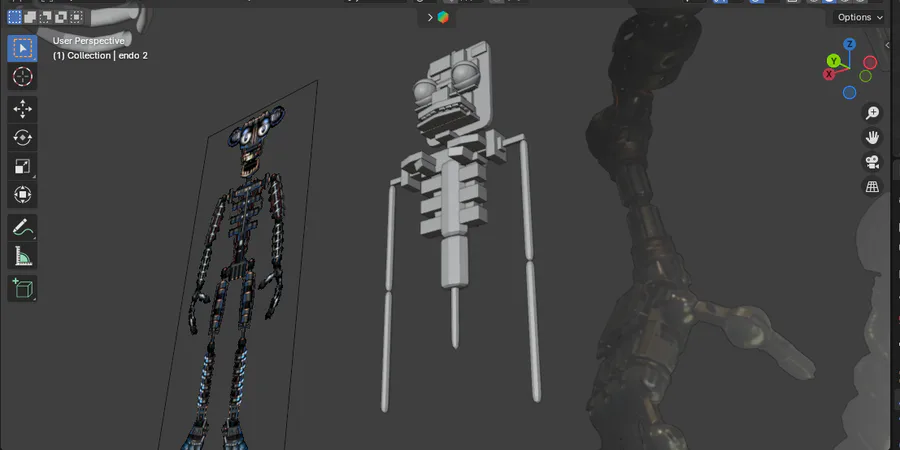900x450 pixels.
Task: Select the Transform tool
Action: 22,195
